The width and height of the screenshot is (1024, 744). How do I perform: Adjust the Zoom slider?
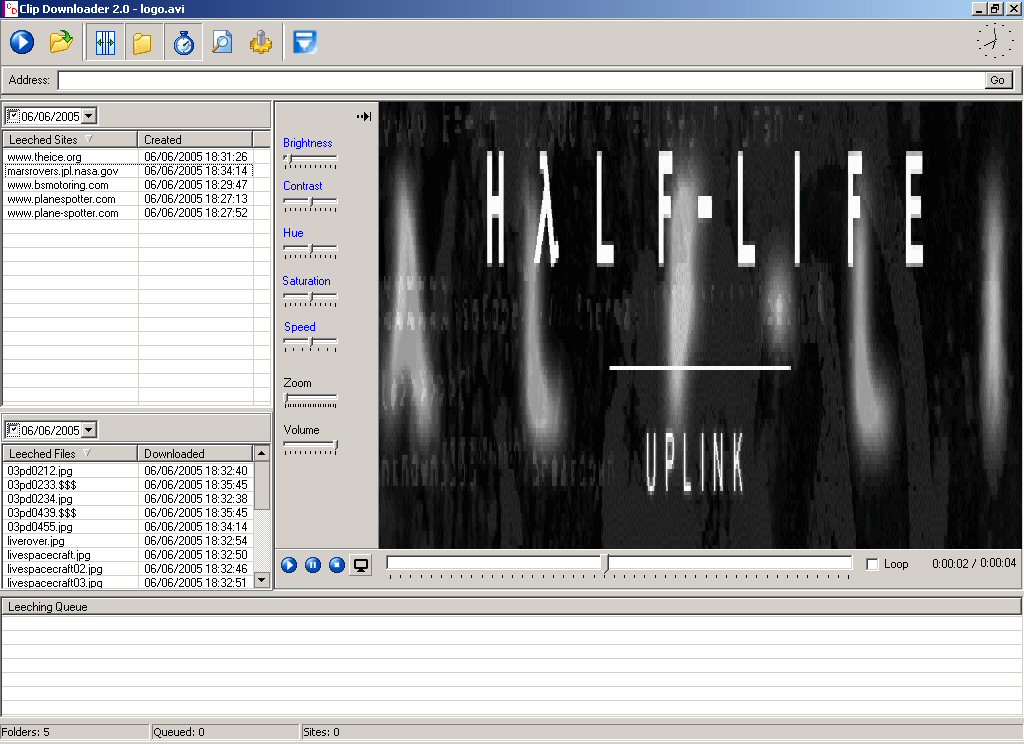(310, 400)
